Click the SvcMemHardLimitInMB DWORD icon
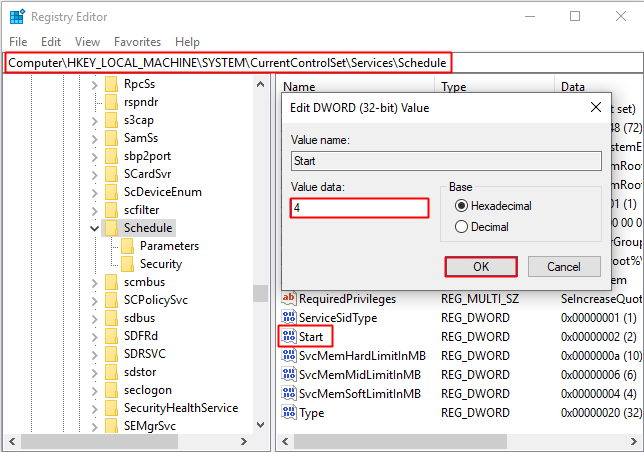 point(289,356)
